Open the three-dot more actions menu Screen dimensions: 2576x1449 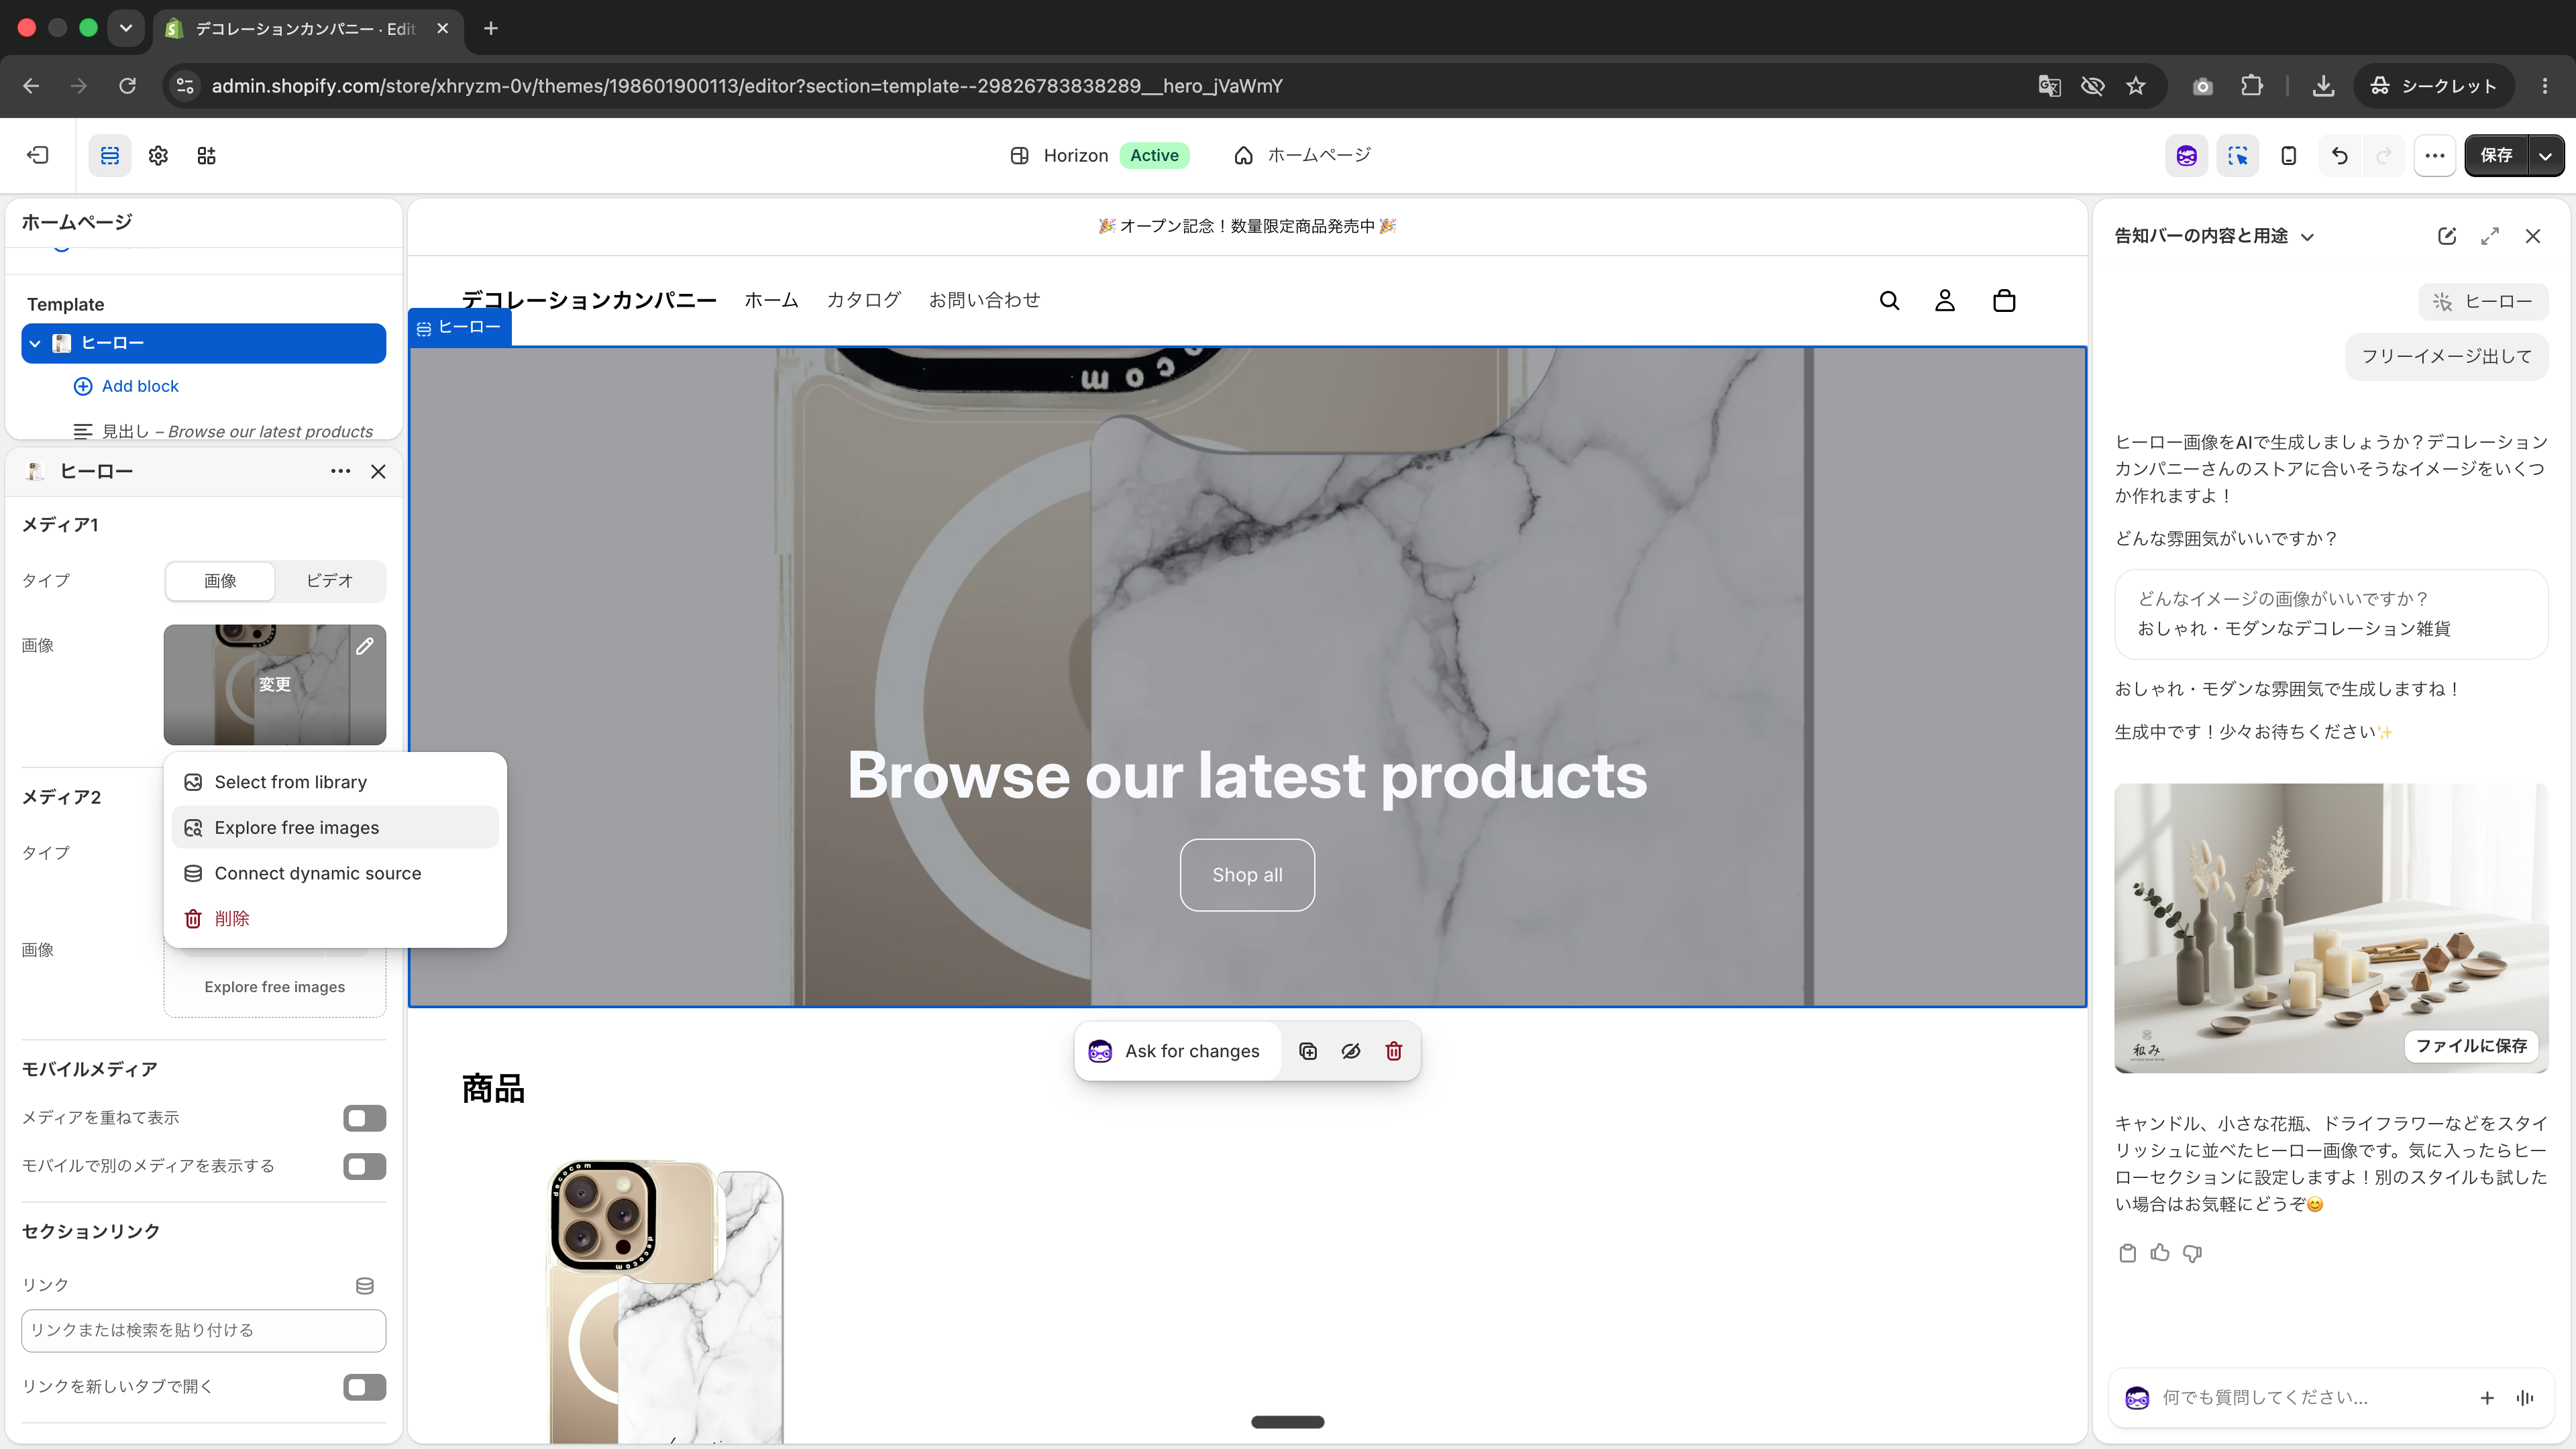pyautogui.click(x=2435, y=155)
